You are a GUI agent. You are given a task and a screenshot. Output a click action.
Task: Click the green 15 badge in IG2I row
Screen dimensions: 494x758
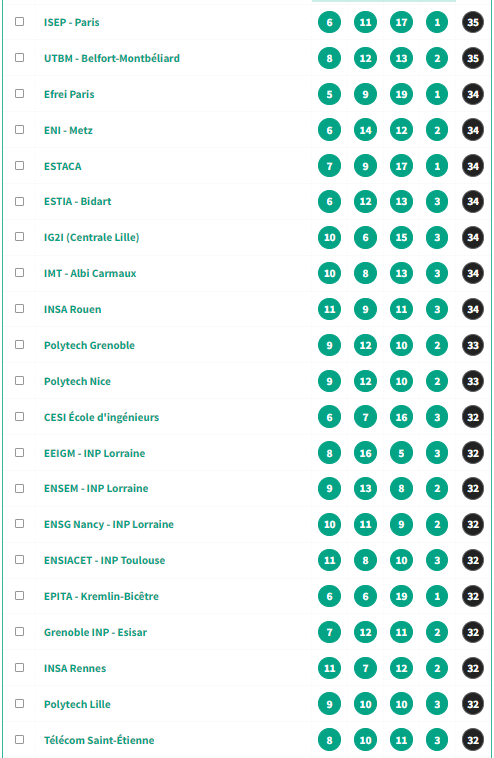click(401, 237)
